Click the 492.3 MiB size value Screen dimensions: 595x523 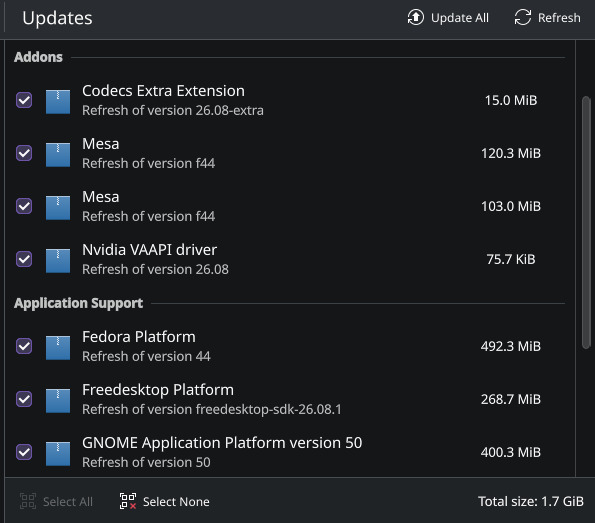(x=511, y=347)
